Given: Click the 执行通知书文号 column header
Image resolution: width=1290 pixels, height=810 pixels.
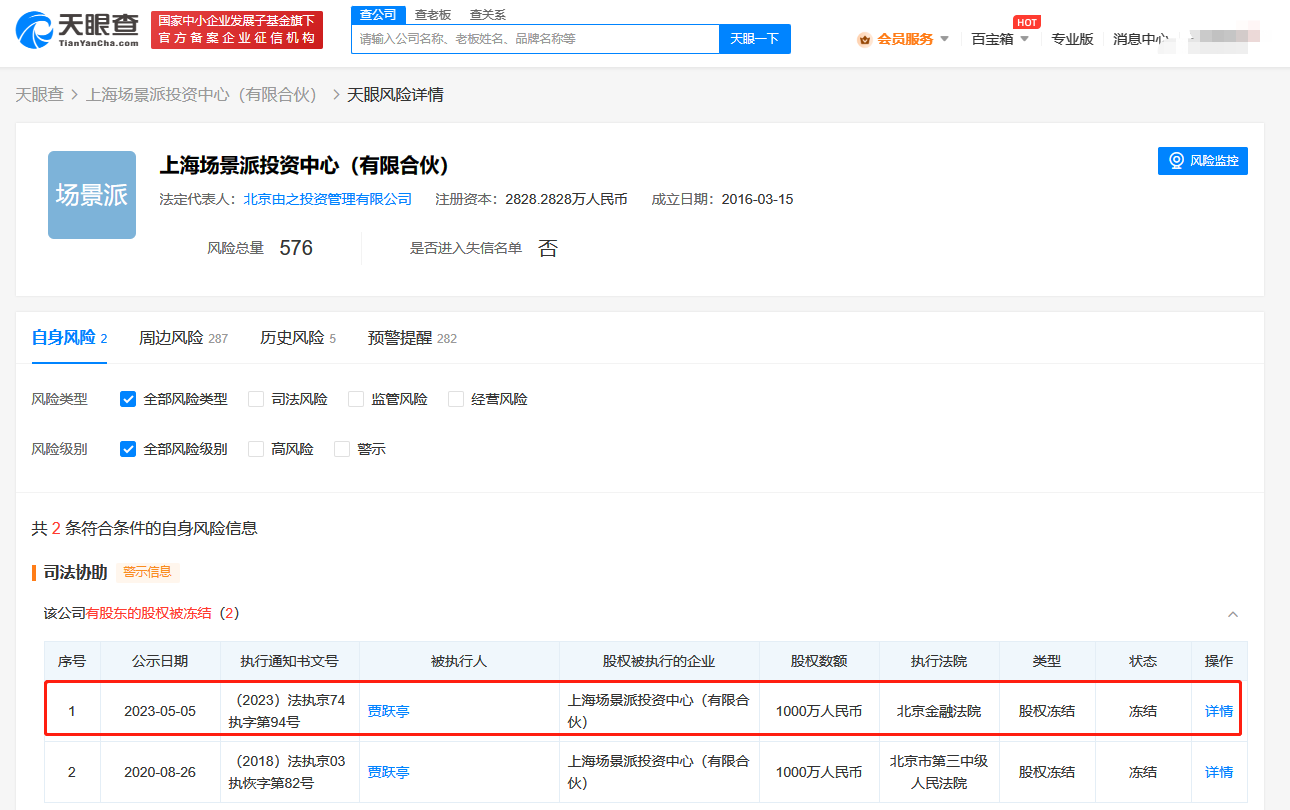Looking at the screenshot, I should 290,661.
